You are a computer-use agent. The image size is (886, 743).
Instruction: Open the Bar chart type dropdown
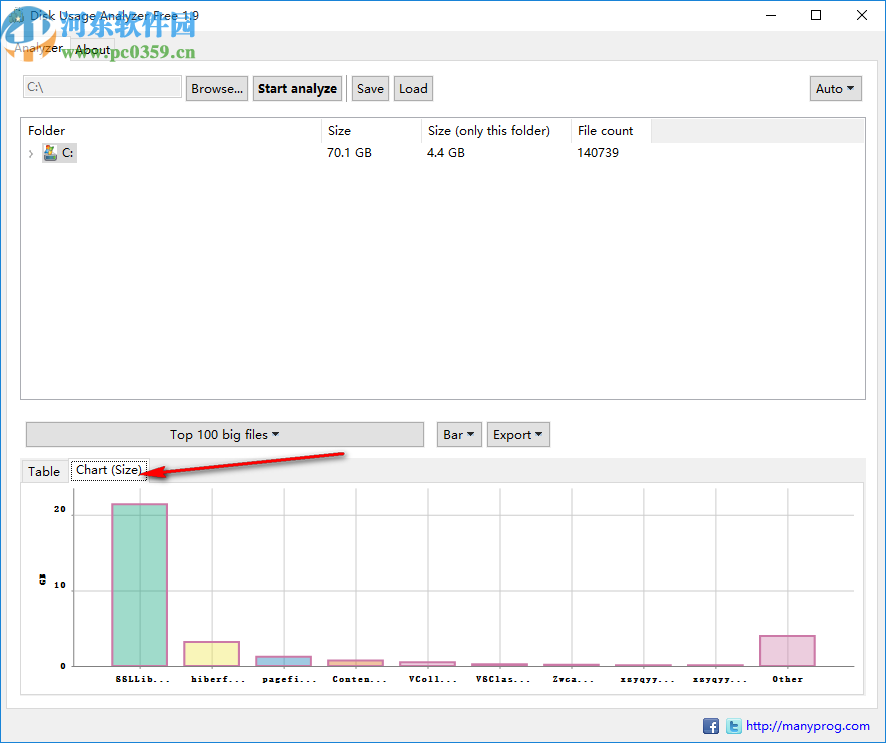(459, 434)
